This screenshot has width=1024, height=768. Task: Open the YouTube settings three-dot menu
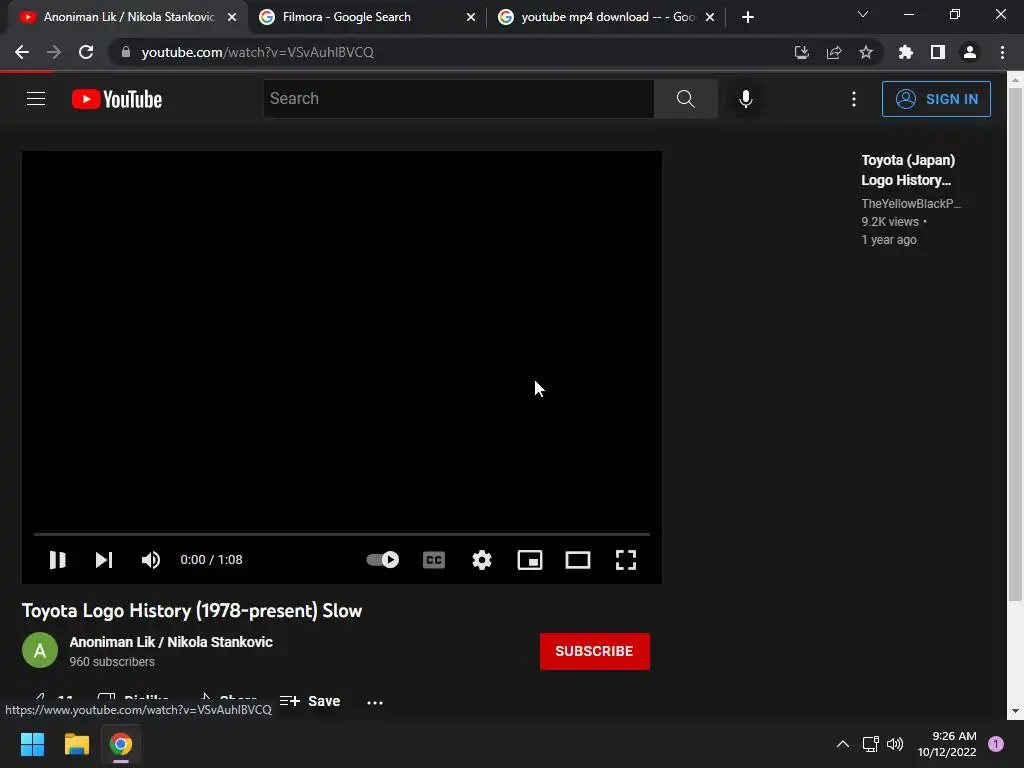pos(854,99)
